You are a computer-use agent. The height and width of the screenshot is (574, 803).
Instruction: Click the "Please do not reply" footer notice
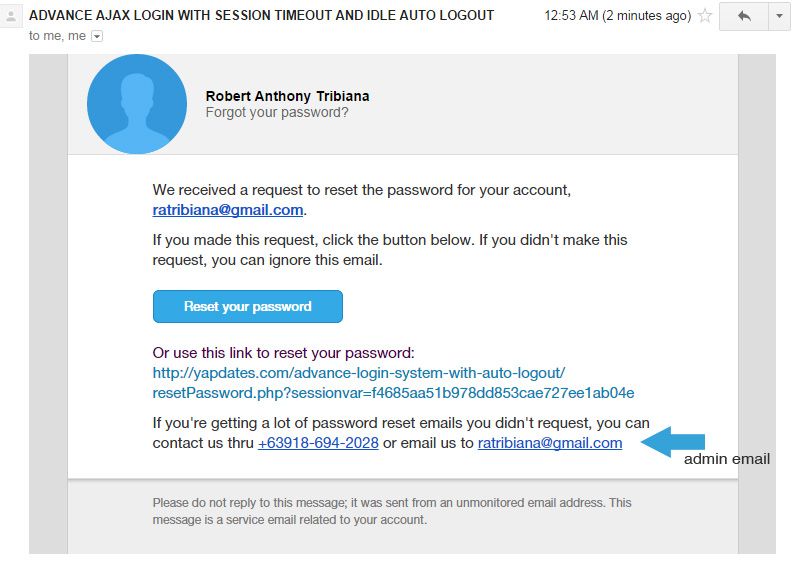[x=391, y=511]
